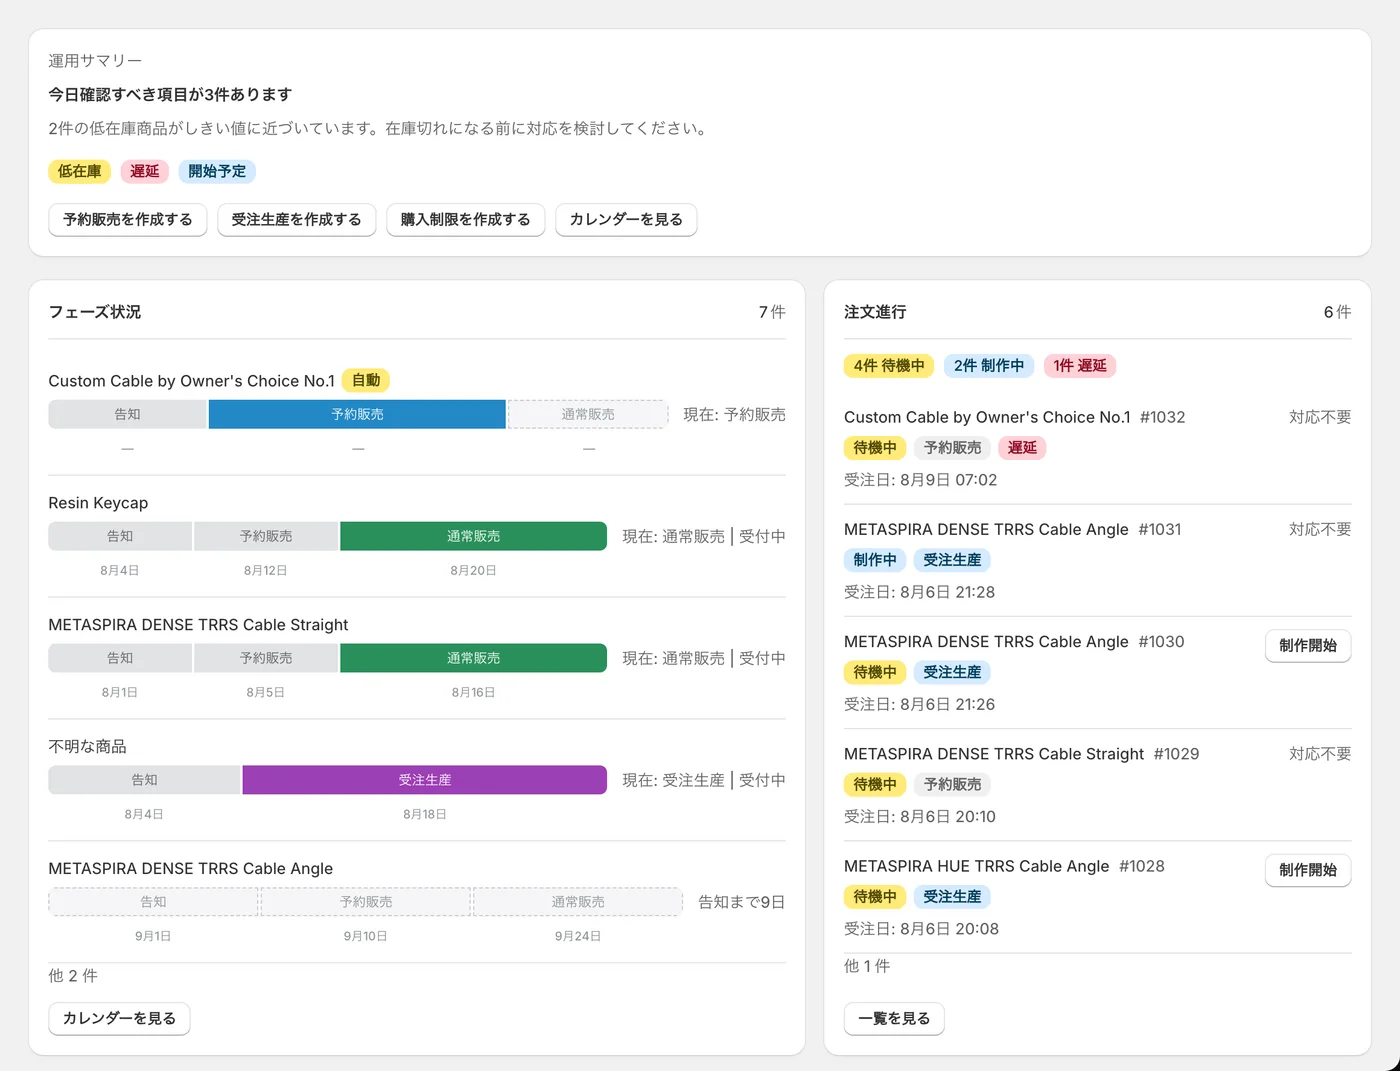Click the green 通常販売 bar for Resin Keycap
Viewport: 1400px width, 1071px height.
tap(473, 536)
